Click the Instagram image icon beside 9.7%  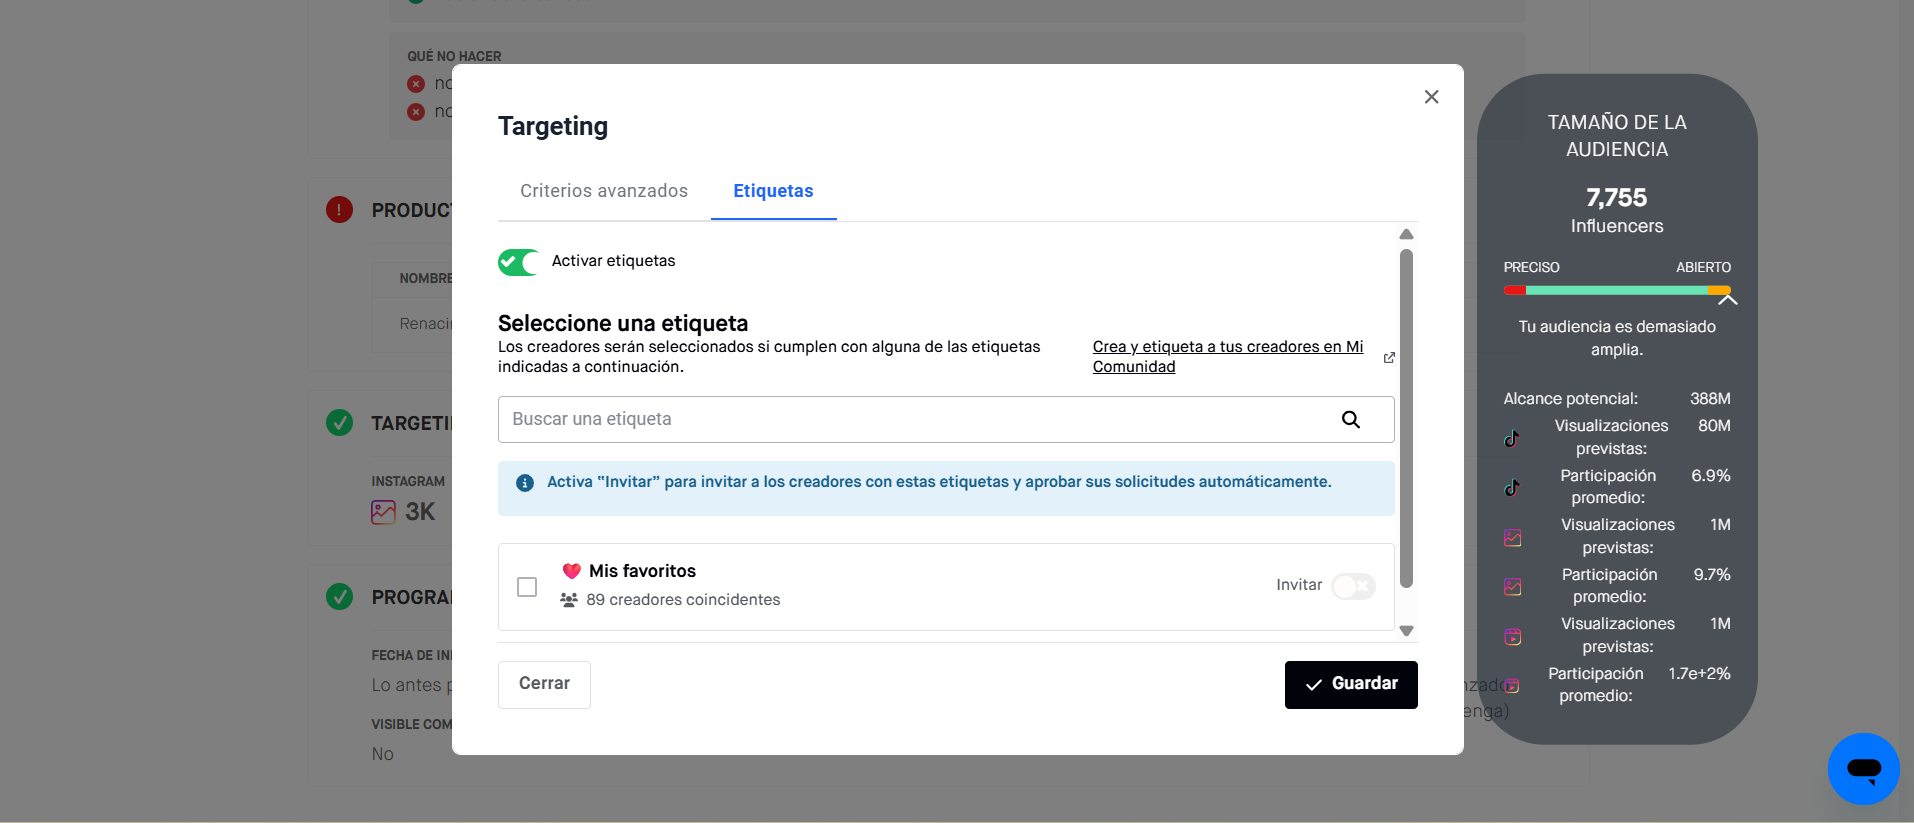point(1513,587)
